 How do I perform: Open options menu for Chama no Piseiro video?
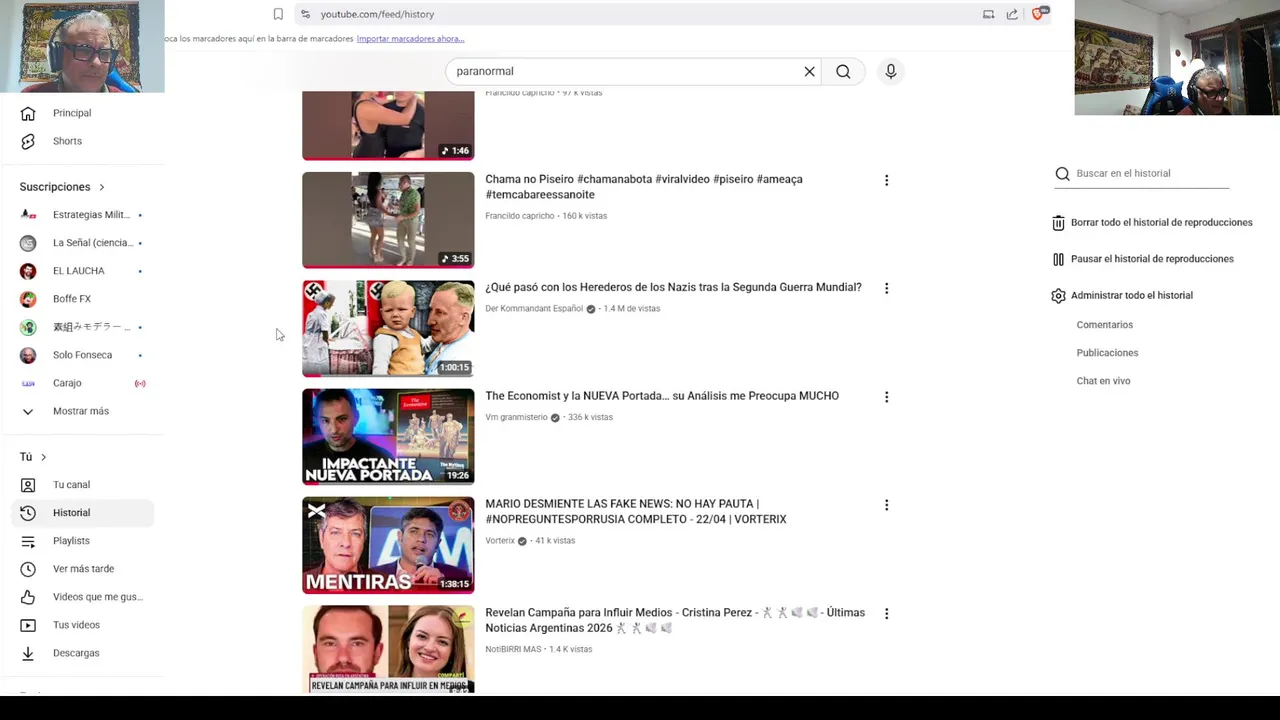(886, 181)
